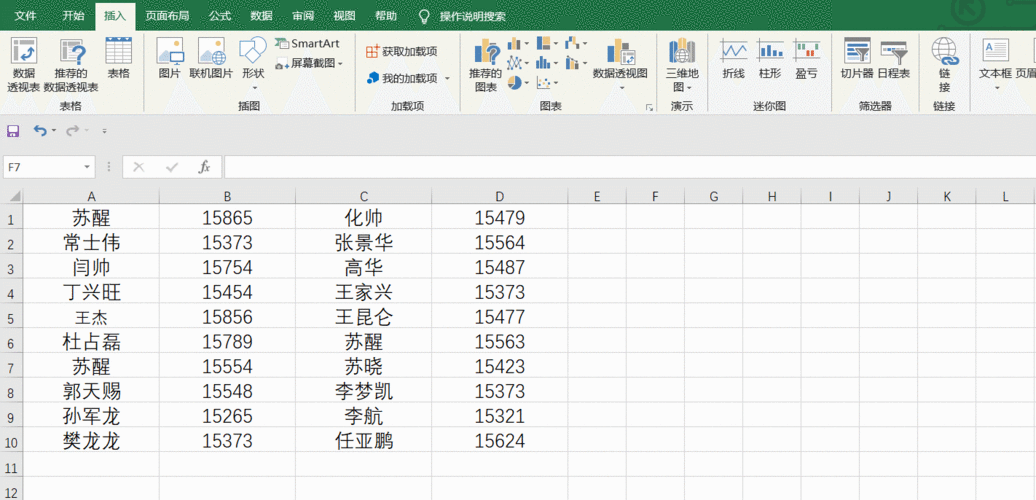
Task: Click the Recommended Charts (推荐的图表) icon
Action: point(486,64)
